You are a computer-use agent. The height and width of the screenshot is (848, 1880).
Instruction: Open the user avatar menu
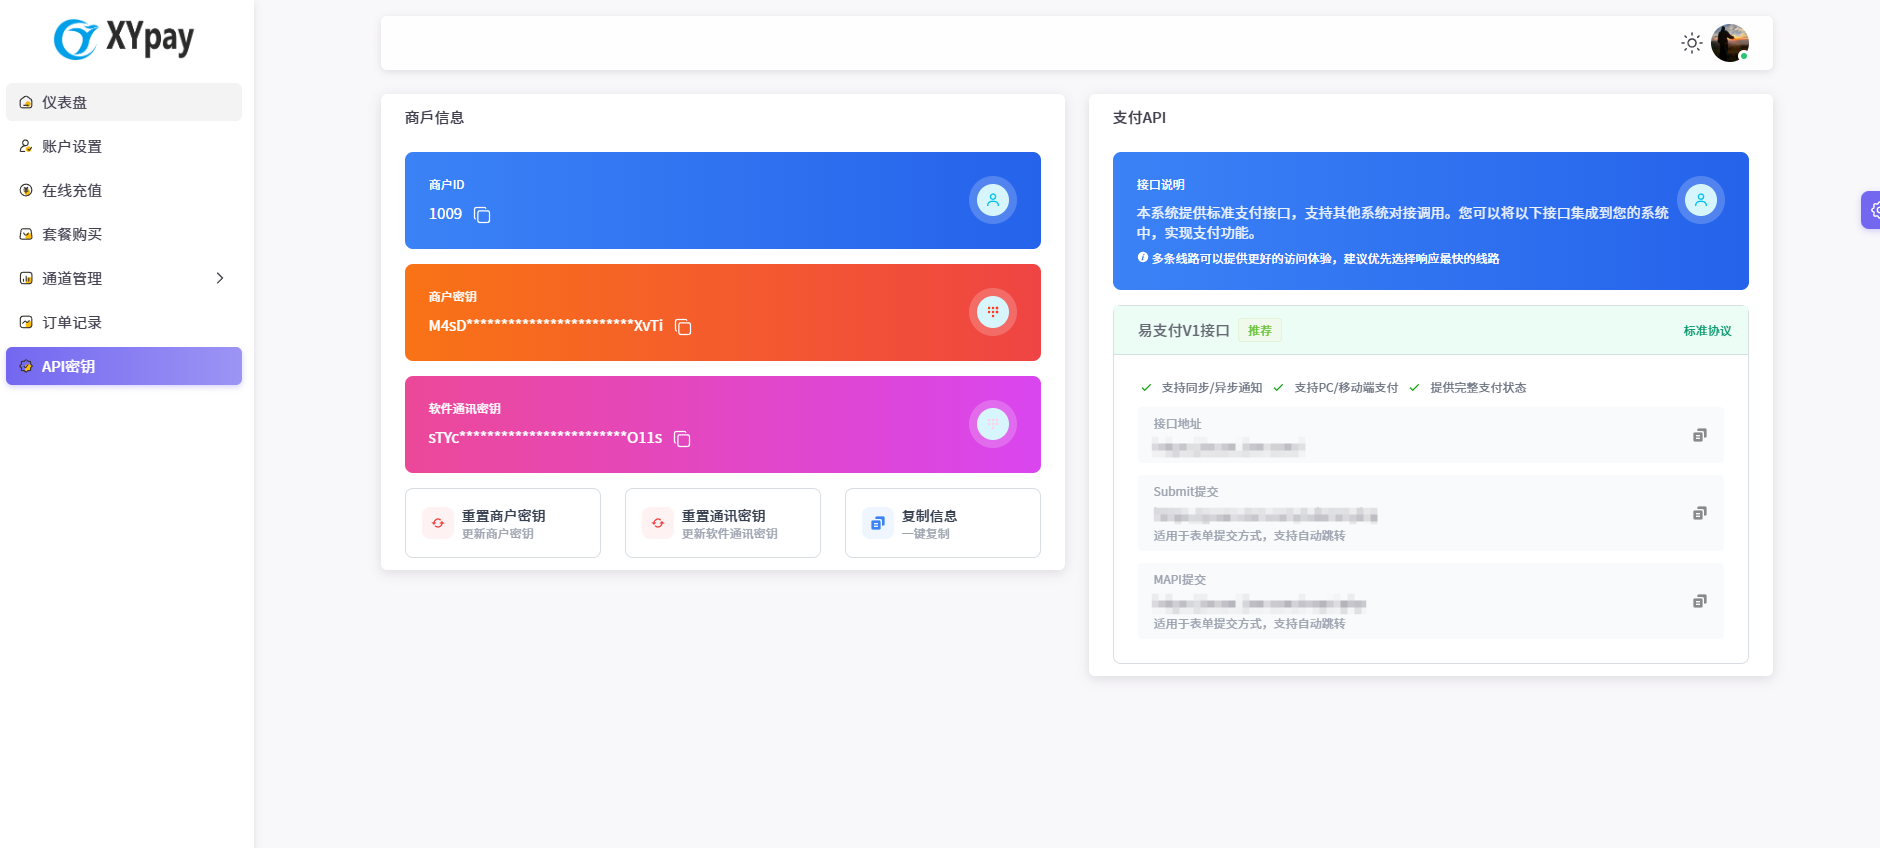(1729, 43)
